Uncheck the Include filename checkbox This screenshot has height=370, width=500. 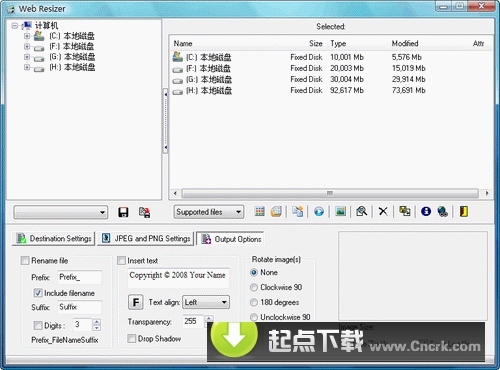(x=38, y=293)
